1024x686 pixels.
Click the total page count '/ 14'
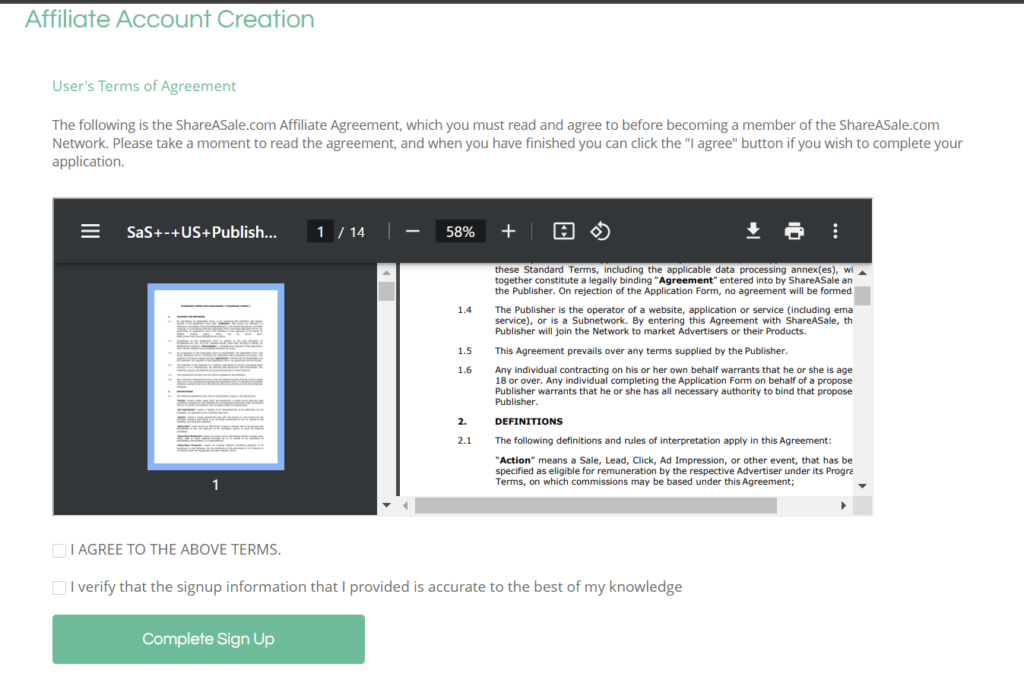[352, 232]
